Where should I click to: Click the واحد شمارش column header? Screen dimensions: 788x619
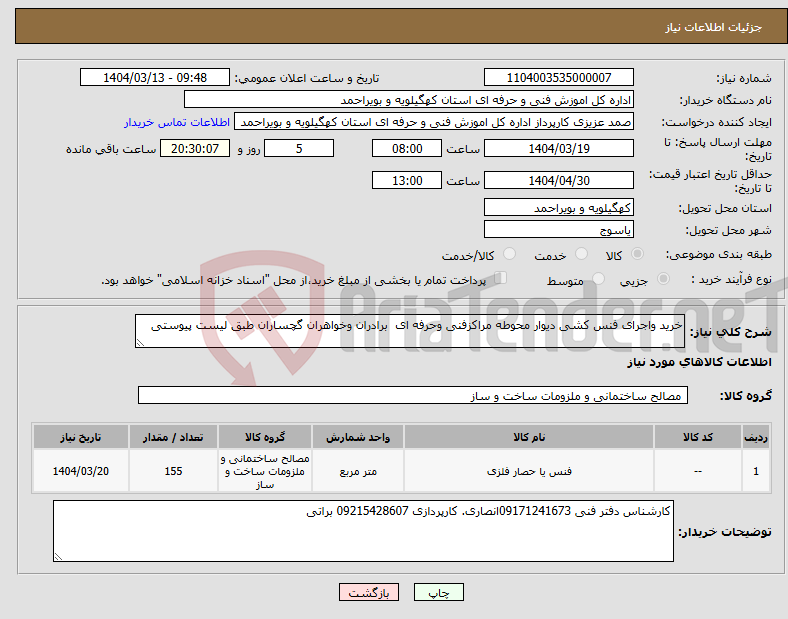point(358,437)
